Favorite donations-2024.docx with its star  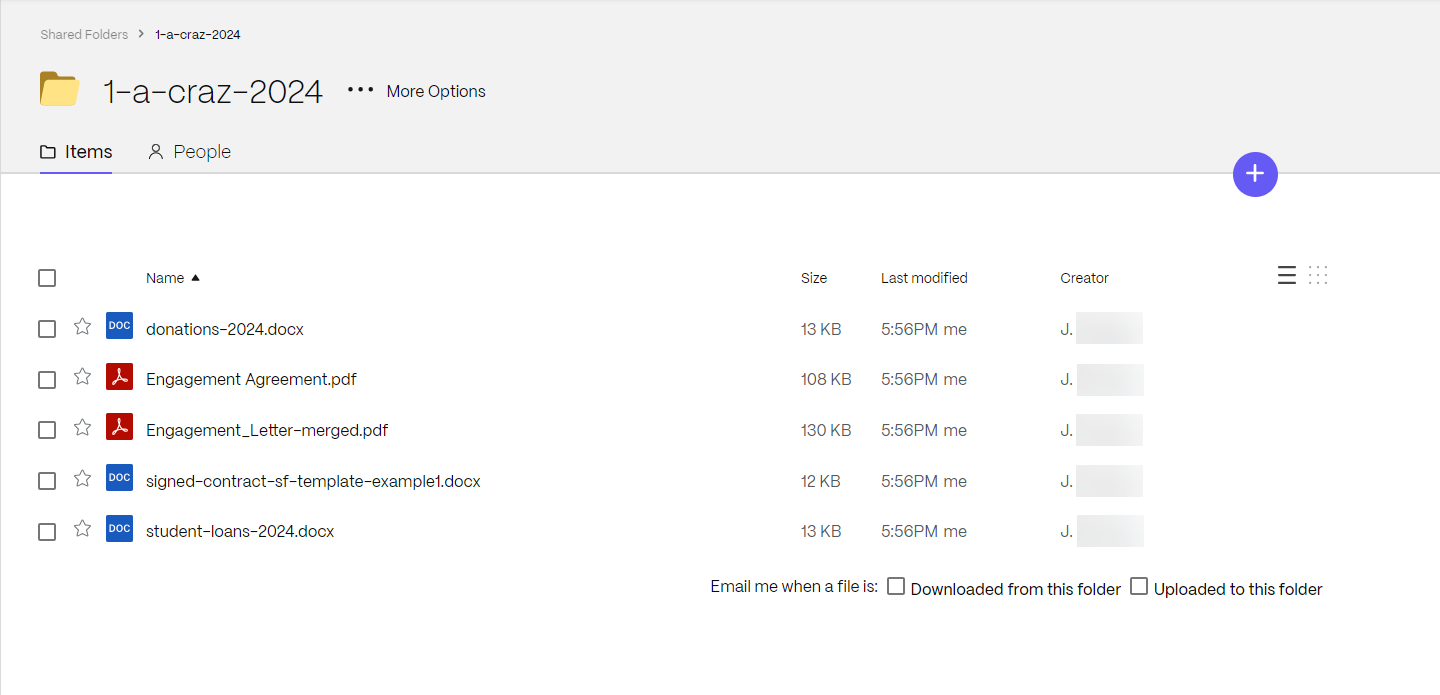(x=83, y=326)
